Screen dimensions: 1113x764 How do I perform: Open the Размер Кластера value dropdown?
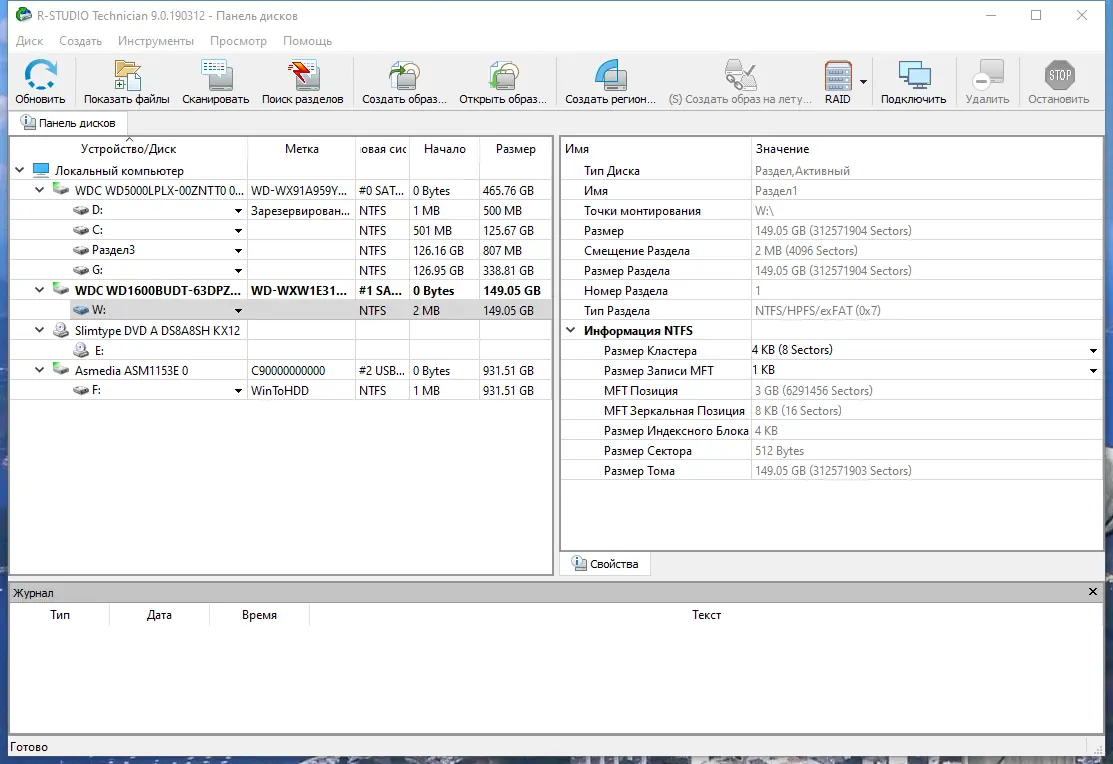click(1095, 350)
